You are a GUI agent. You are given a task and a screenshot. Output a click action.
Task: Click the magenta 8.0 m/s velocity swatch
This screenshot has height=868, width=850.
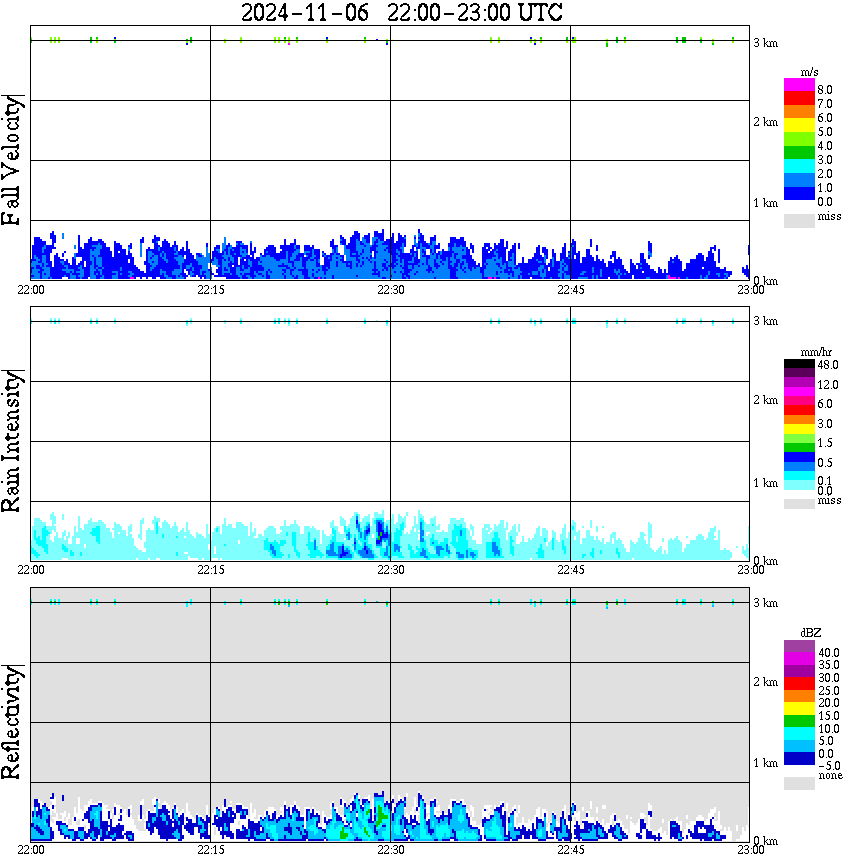pyautogui.click(x=799, y=85)
